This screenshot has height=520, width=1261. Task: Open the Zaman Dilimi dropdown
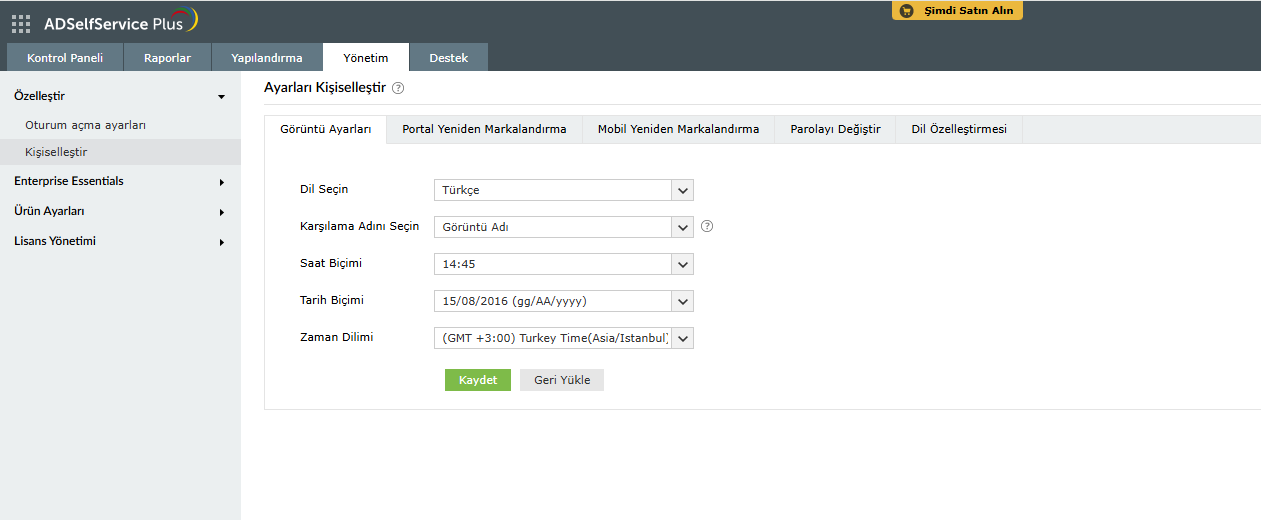(x=564, y=338)
